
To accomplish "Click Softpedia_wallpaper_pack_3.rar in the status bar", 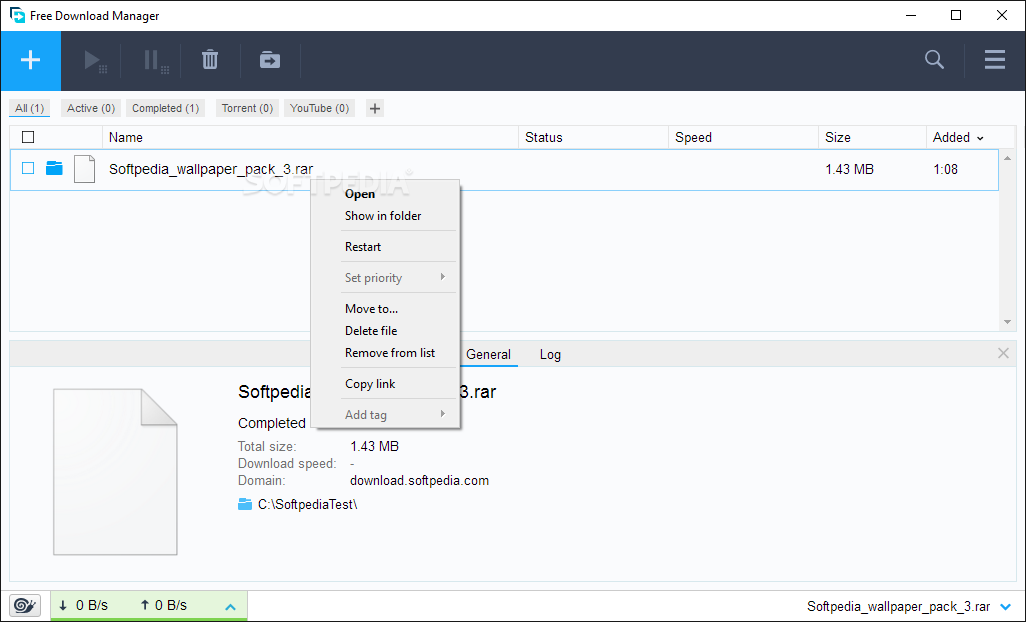I will point(898,606).
